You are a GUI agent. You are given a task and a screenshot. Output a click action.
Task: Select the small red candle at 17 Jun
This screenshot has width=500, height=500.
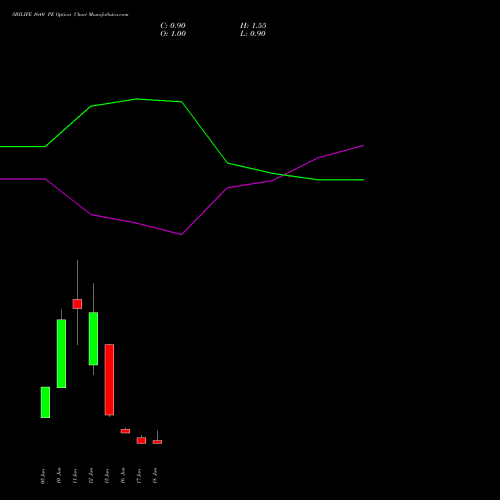pyautogui.click(x=141, y=440)
